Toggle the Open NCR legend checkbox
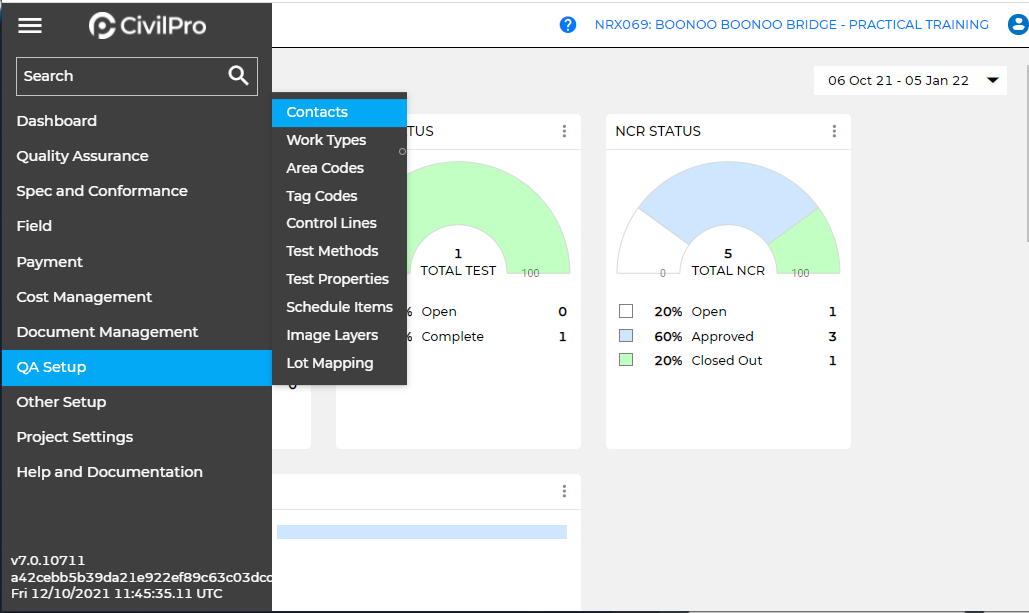The image size is (1029, 613). (x=626, y=312)
